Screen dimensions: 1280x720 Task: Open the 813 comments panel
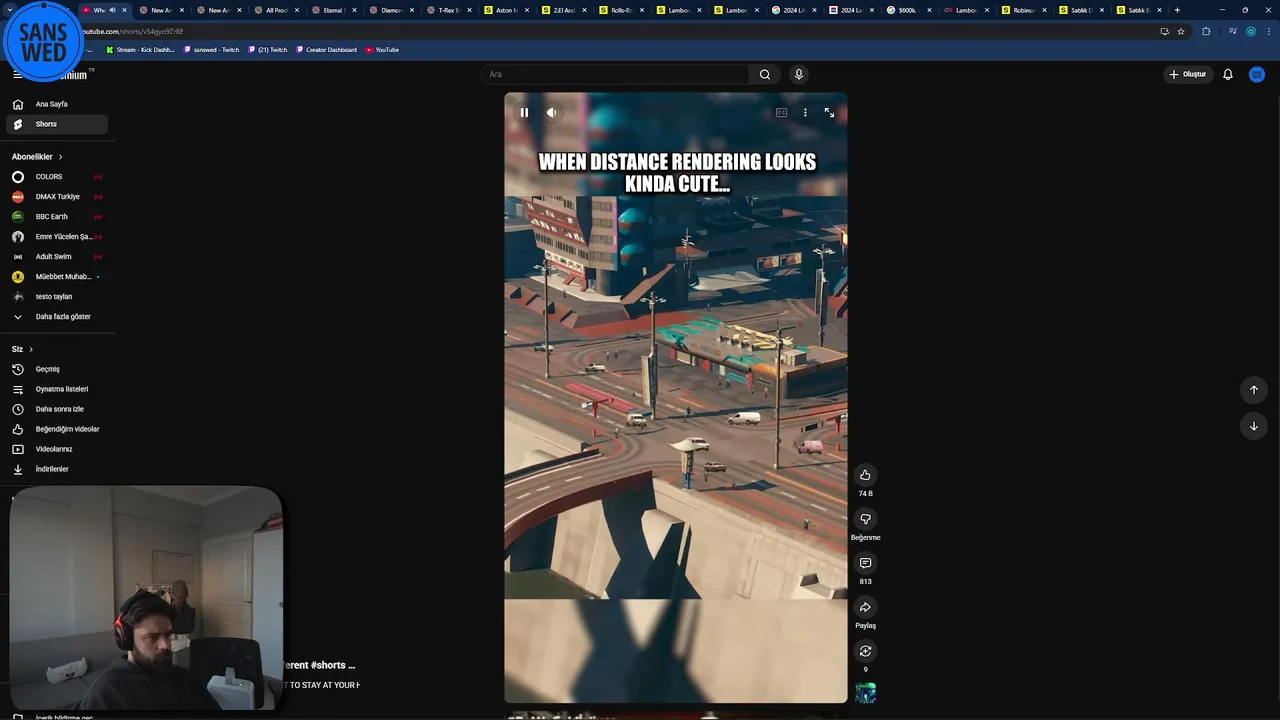click(865, 563)
